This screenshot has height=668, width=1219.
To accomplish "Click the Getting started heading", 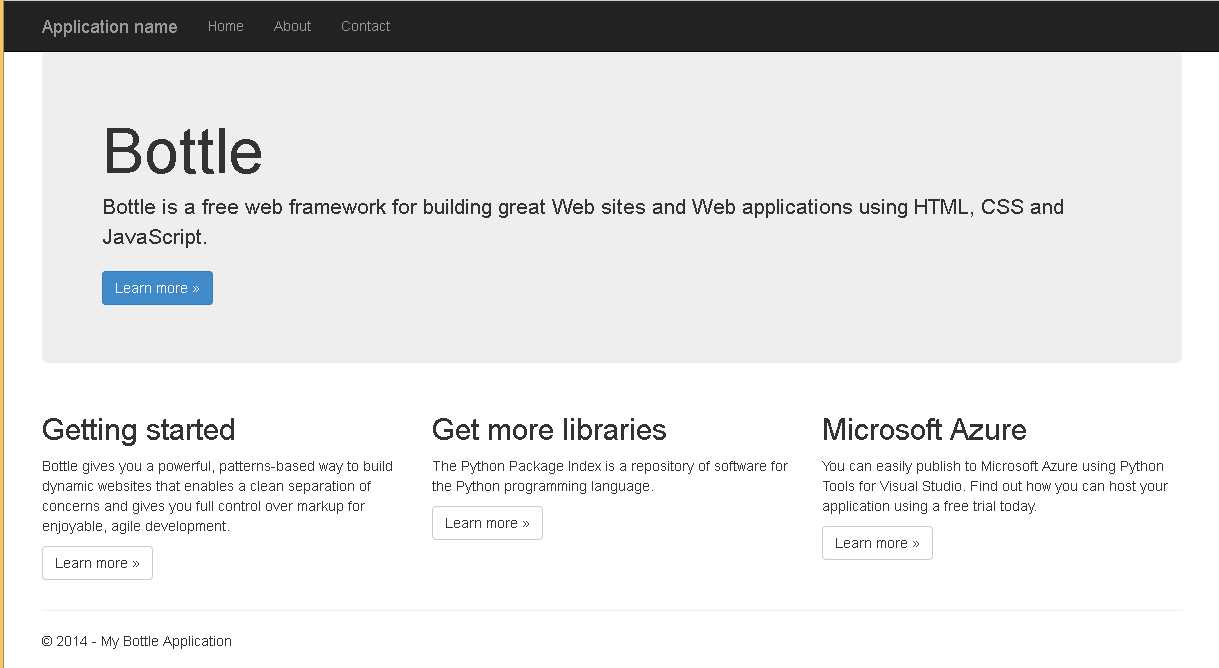I will (x=139, y=430).
